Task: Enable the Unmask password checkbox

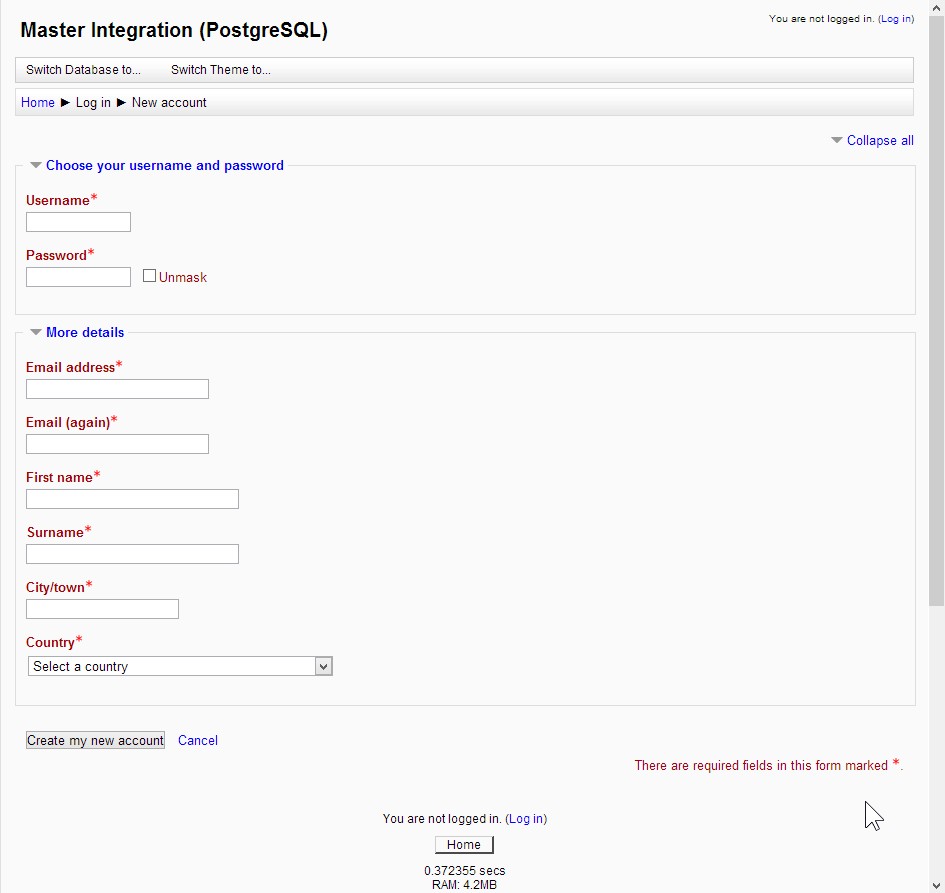Action: (x=149, y=276)
